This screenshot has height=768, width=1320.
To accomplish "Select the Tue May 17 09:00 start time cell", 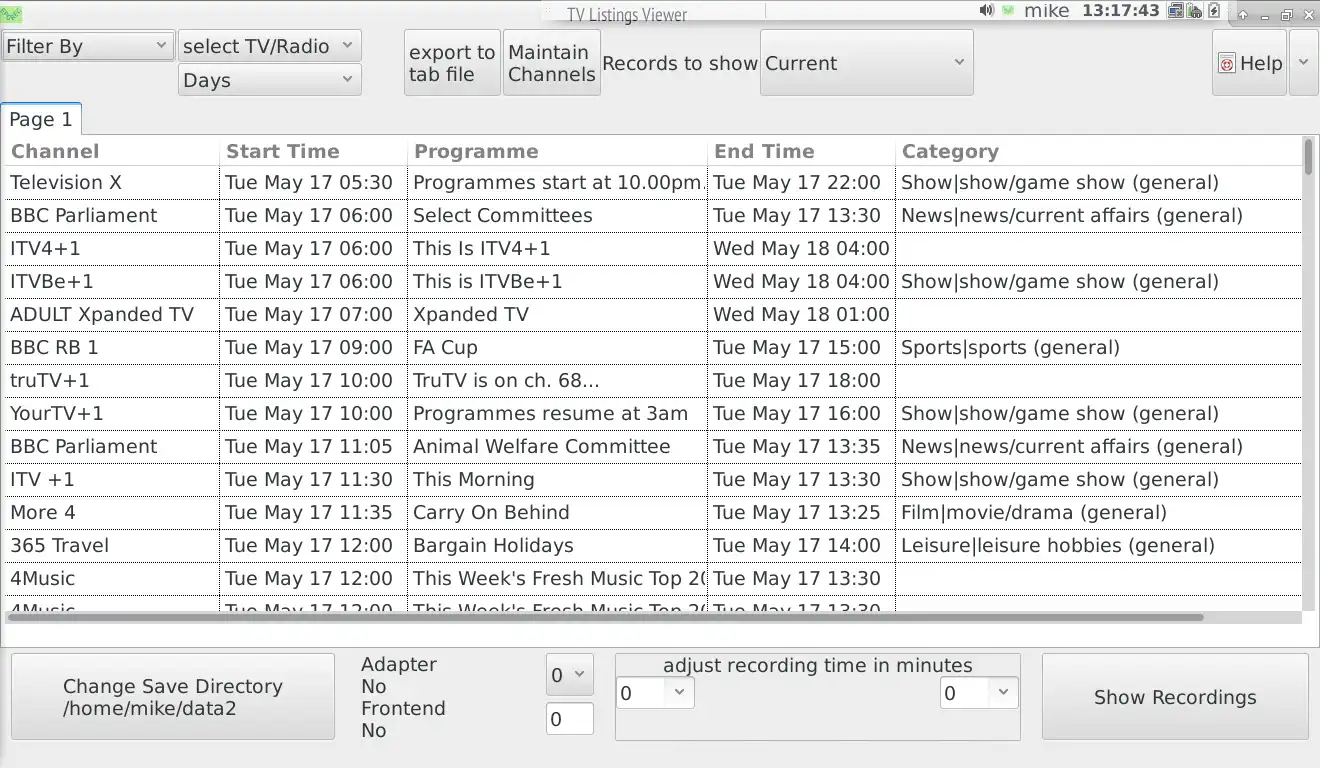I will pyautogui.click(x=314, y=348).
